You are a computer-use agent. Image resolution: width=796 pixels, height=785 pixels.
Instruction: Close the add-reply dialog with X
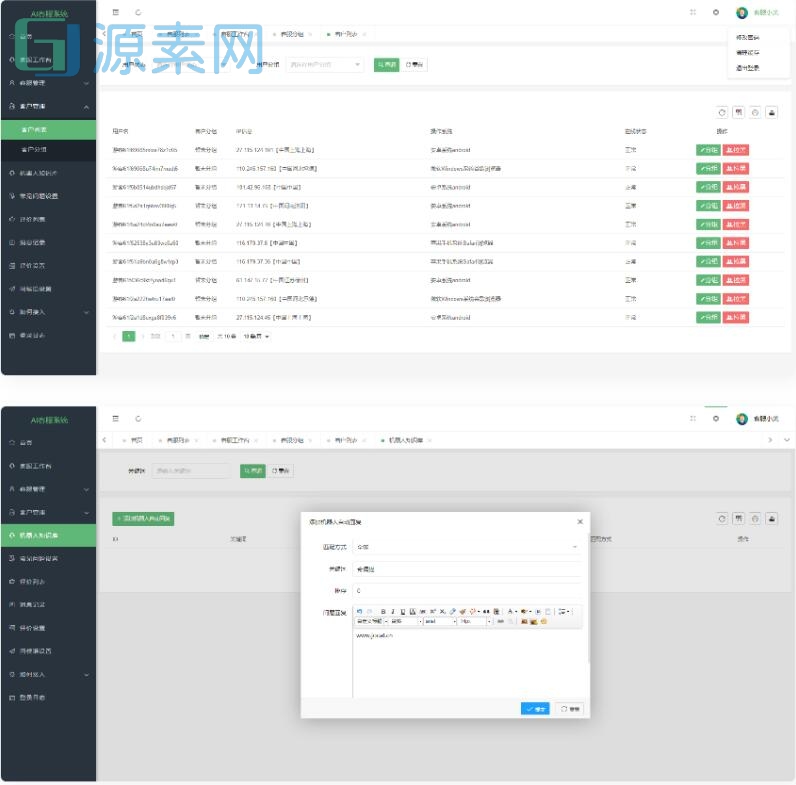580,521
